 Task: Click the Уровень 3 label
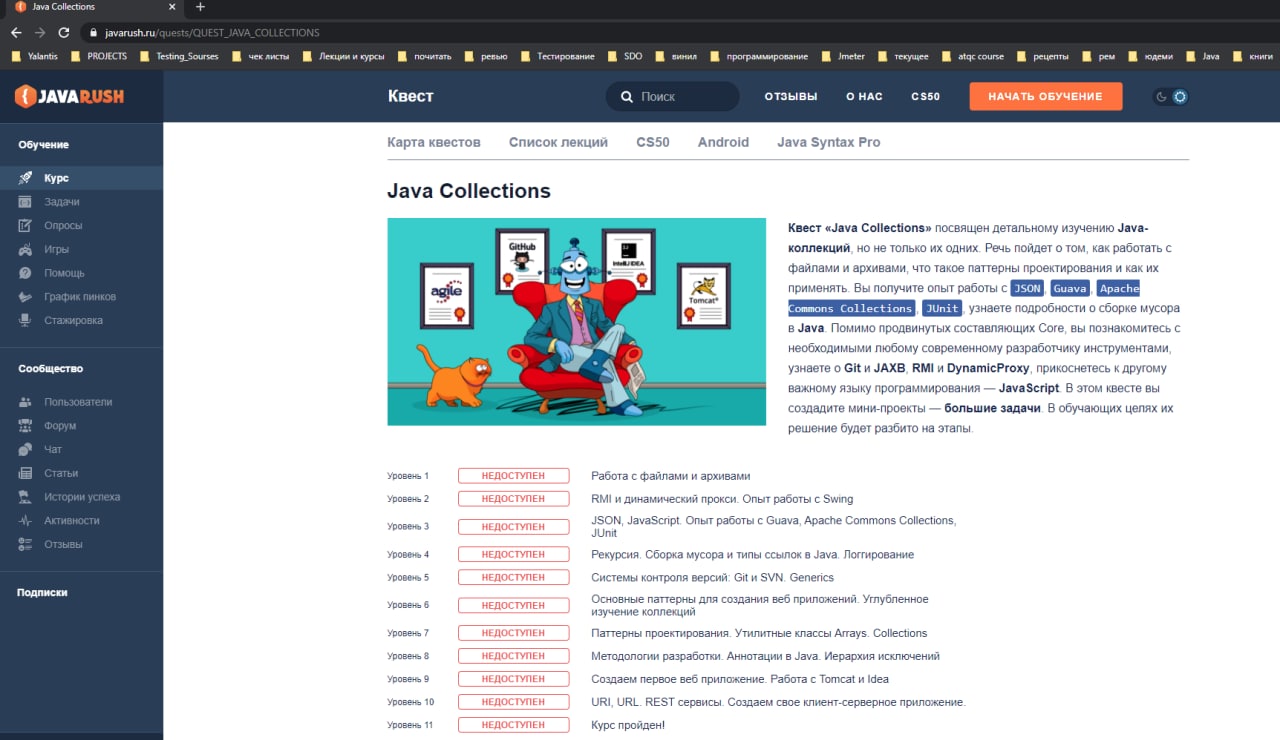408,526
